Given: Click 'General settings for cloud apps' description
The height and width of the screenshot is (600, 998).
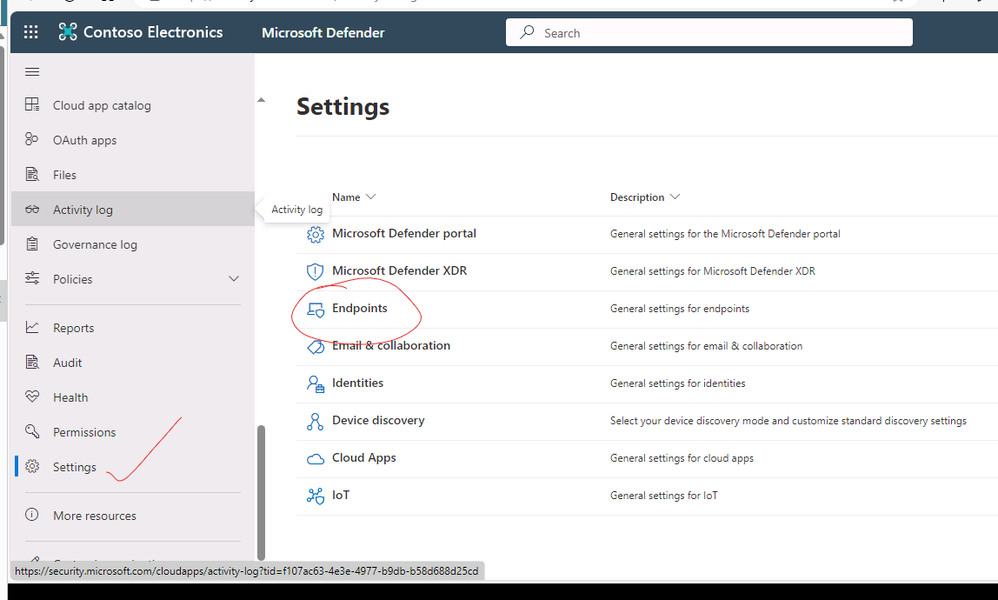Looking at the screenshot, I should click(x=682, y=458).
